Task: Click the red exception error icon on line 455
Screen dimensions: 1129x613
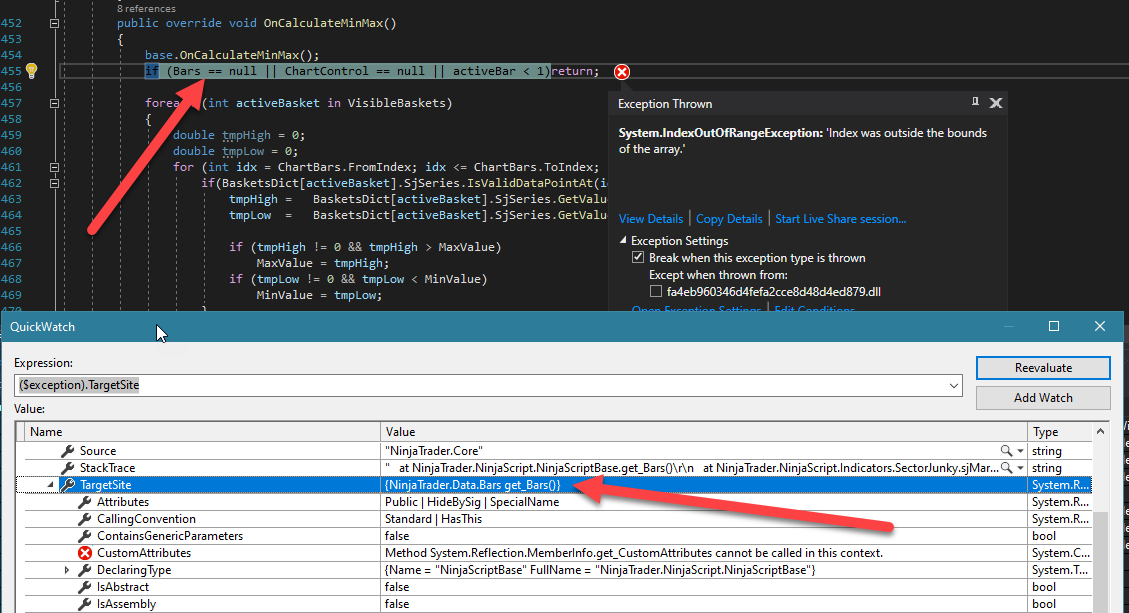Action: (x=622, y=71)
